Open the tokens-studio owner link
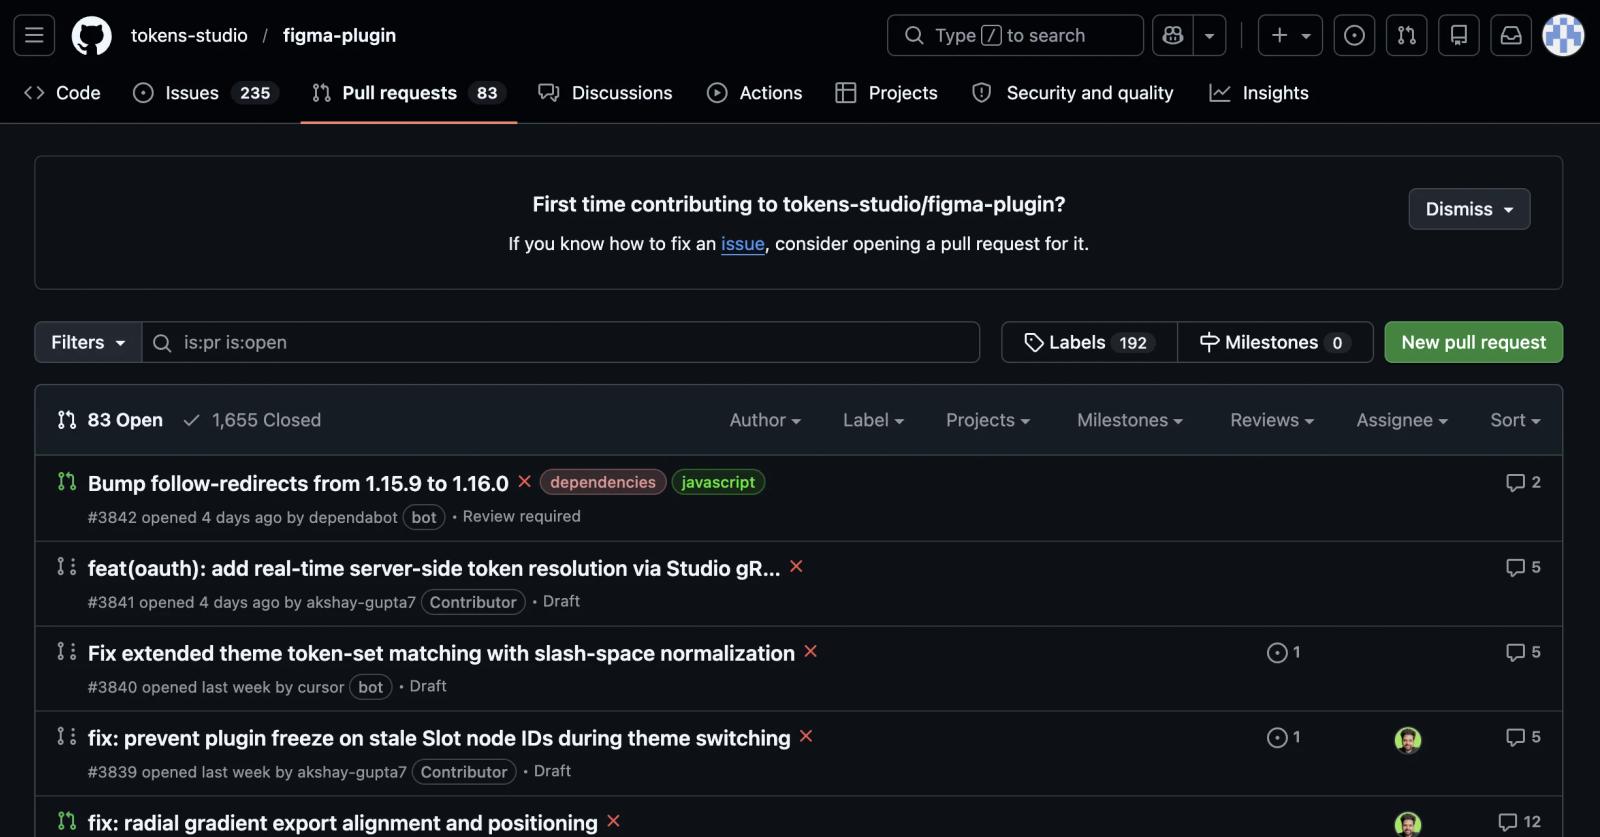1600x837 pixels. pos(189,36)
